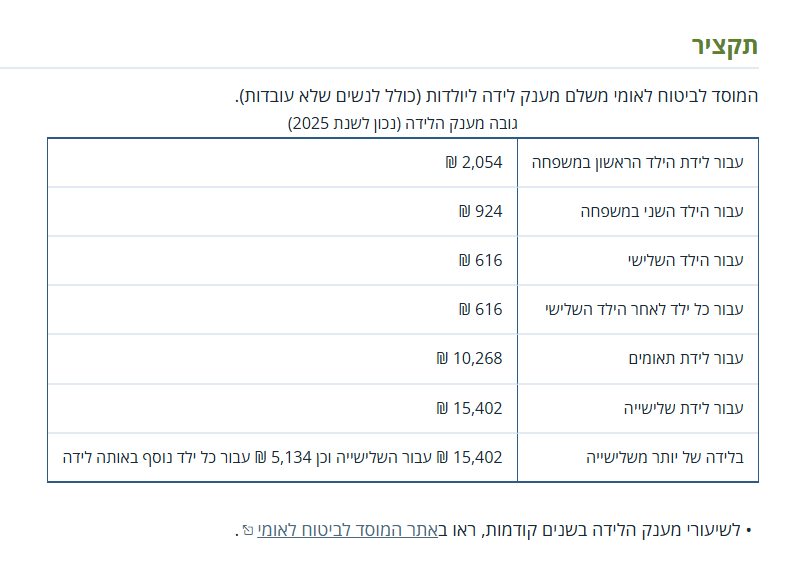Click the 616 ₪ amount for third child
Viewport: 798px width, 567px height.
pos(480,260)
